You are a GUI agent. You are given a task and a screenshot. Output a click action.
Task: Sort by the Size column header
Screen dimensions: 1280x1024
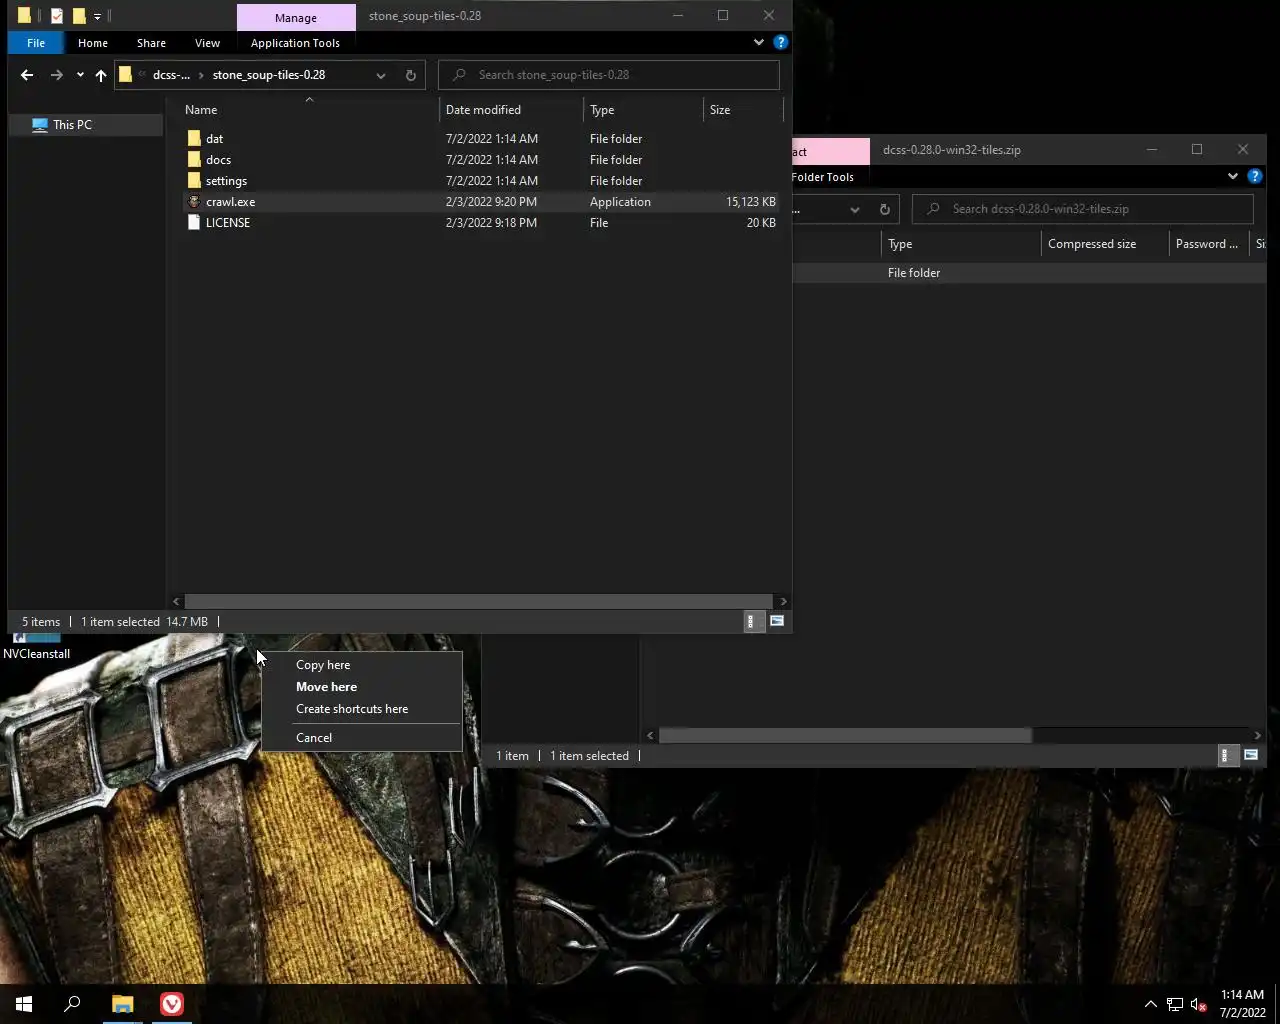(720, 110)
